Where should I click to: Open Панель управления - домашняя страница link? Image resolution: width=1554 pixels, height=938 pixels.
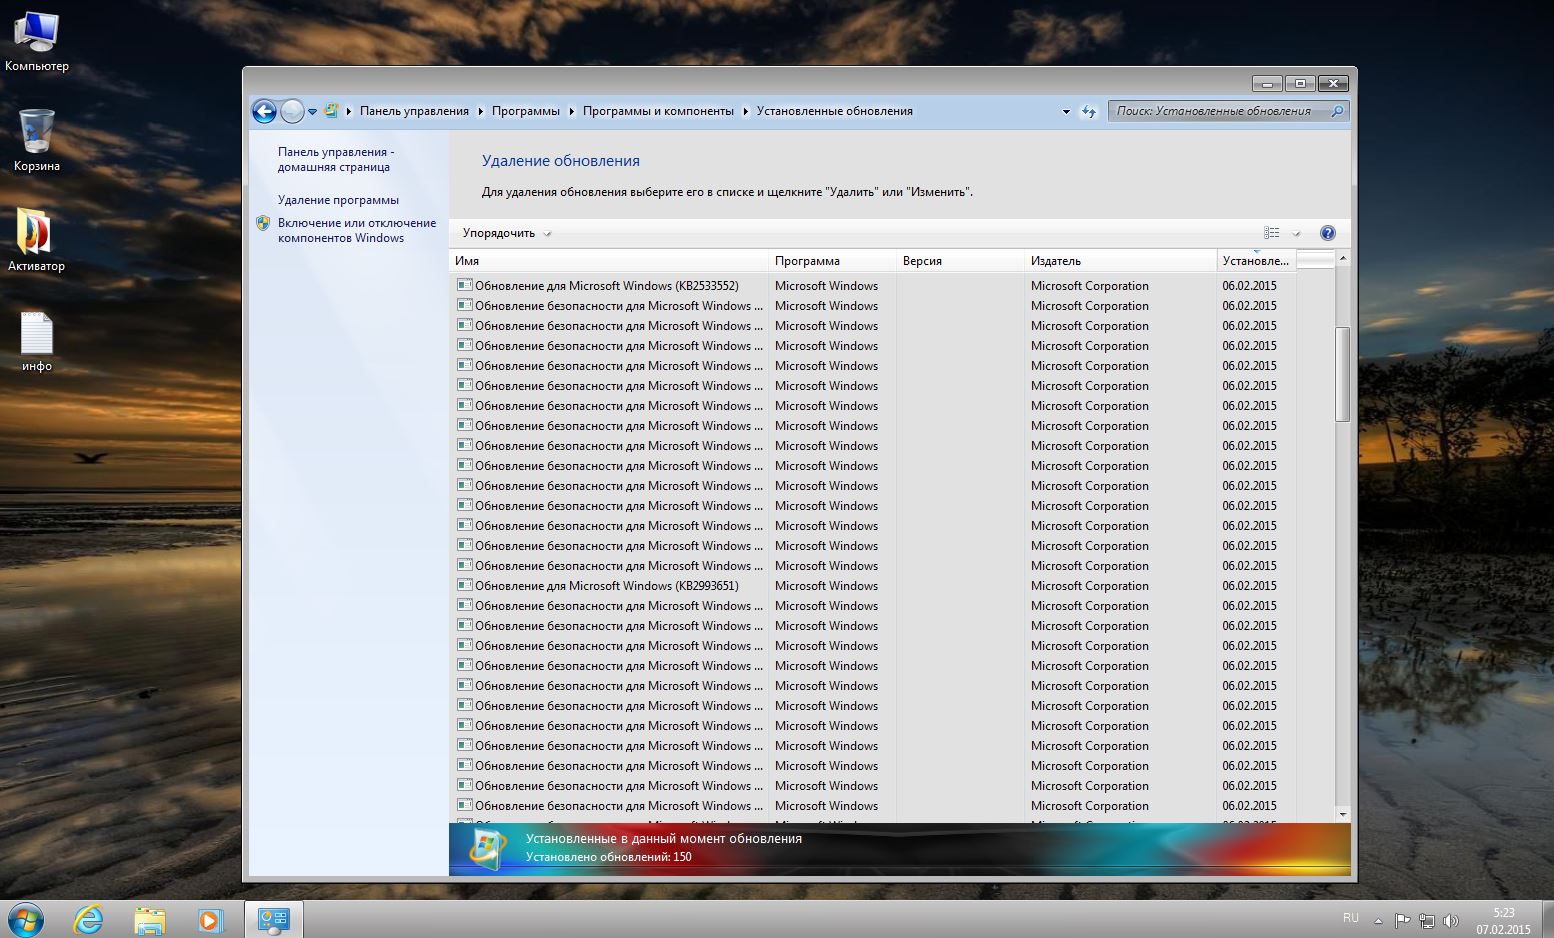[x=336, y=159]
